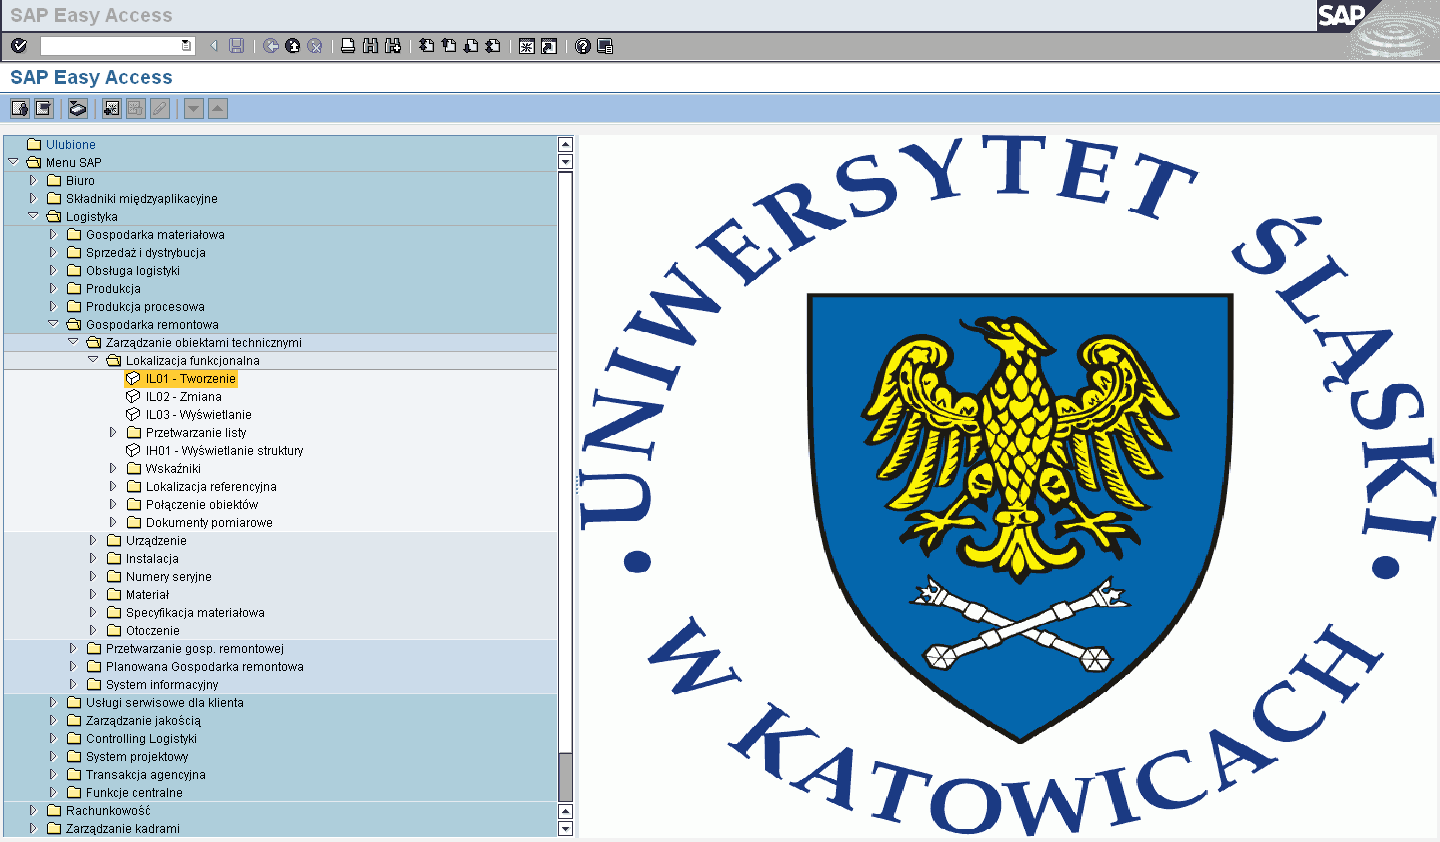Screen dimensions: 1440x842
Task: Select IL02 - Zmiana transaction
Action: coord(183,397)
